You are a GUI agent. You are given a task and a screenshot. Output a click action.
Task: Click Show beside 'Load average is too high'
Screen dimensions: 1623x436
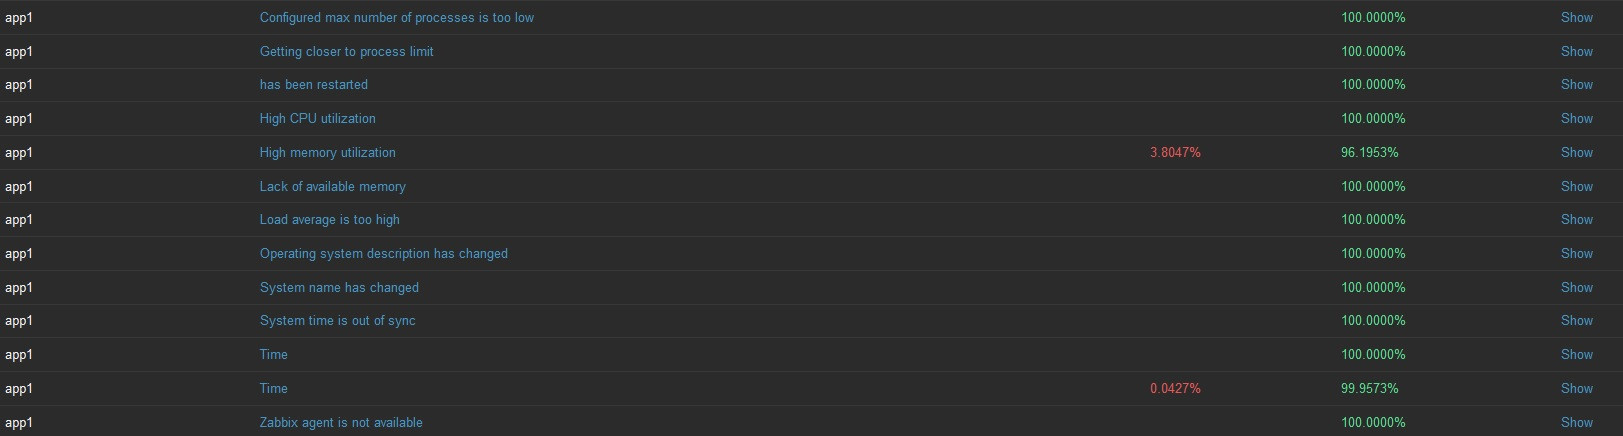1576,219
